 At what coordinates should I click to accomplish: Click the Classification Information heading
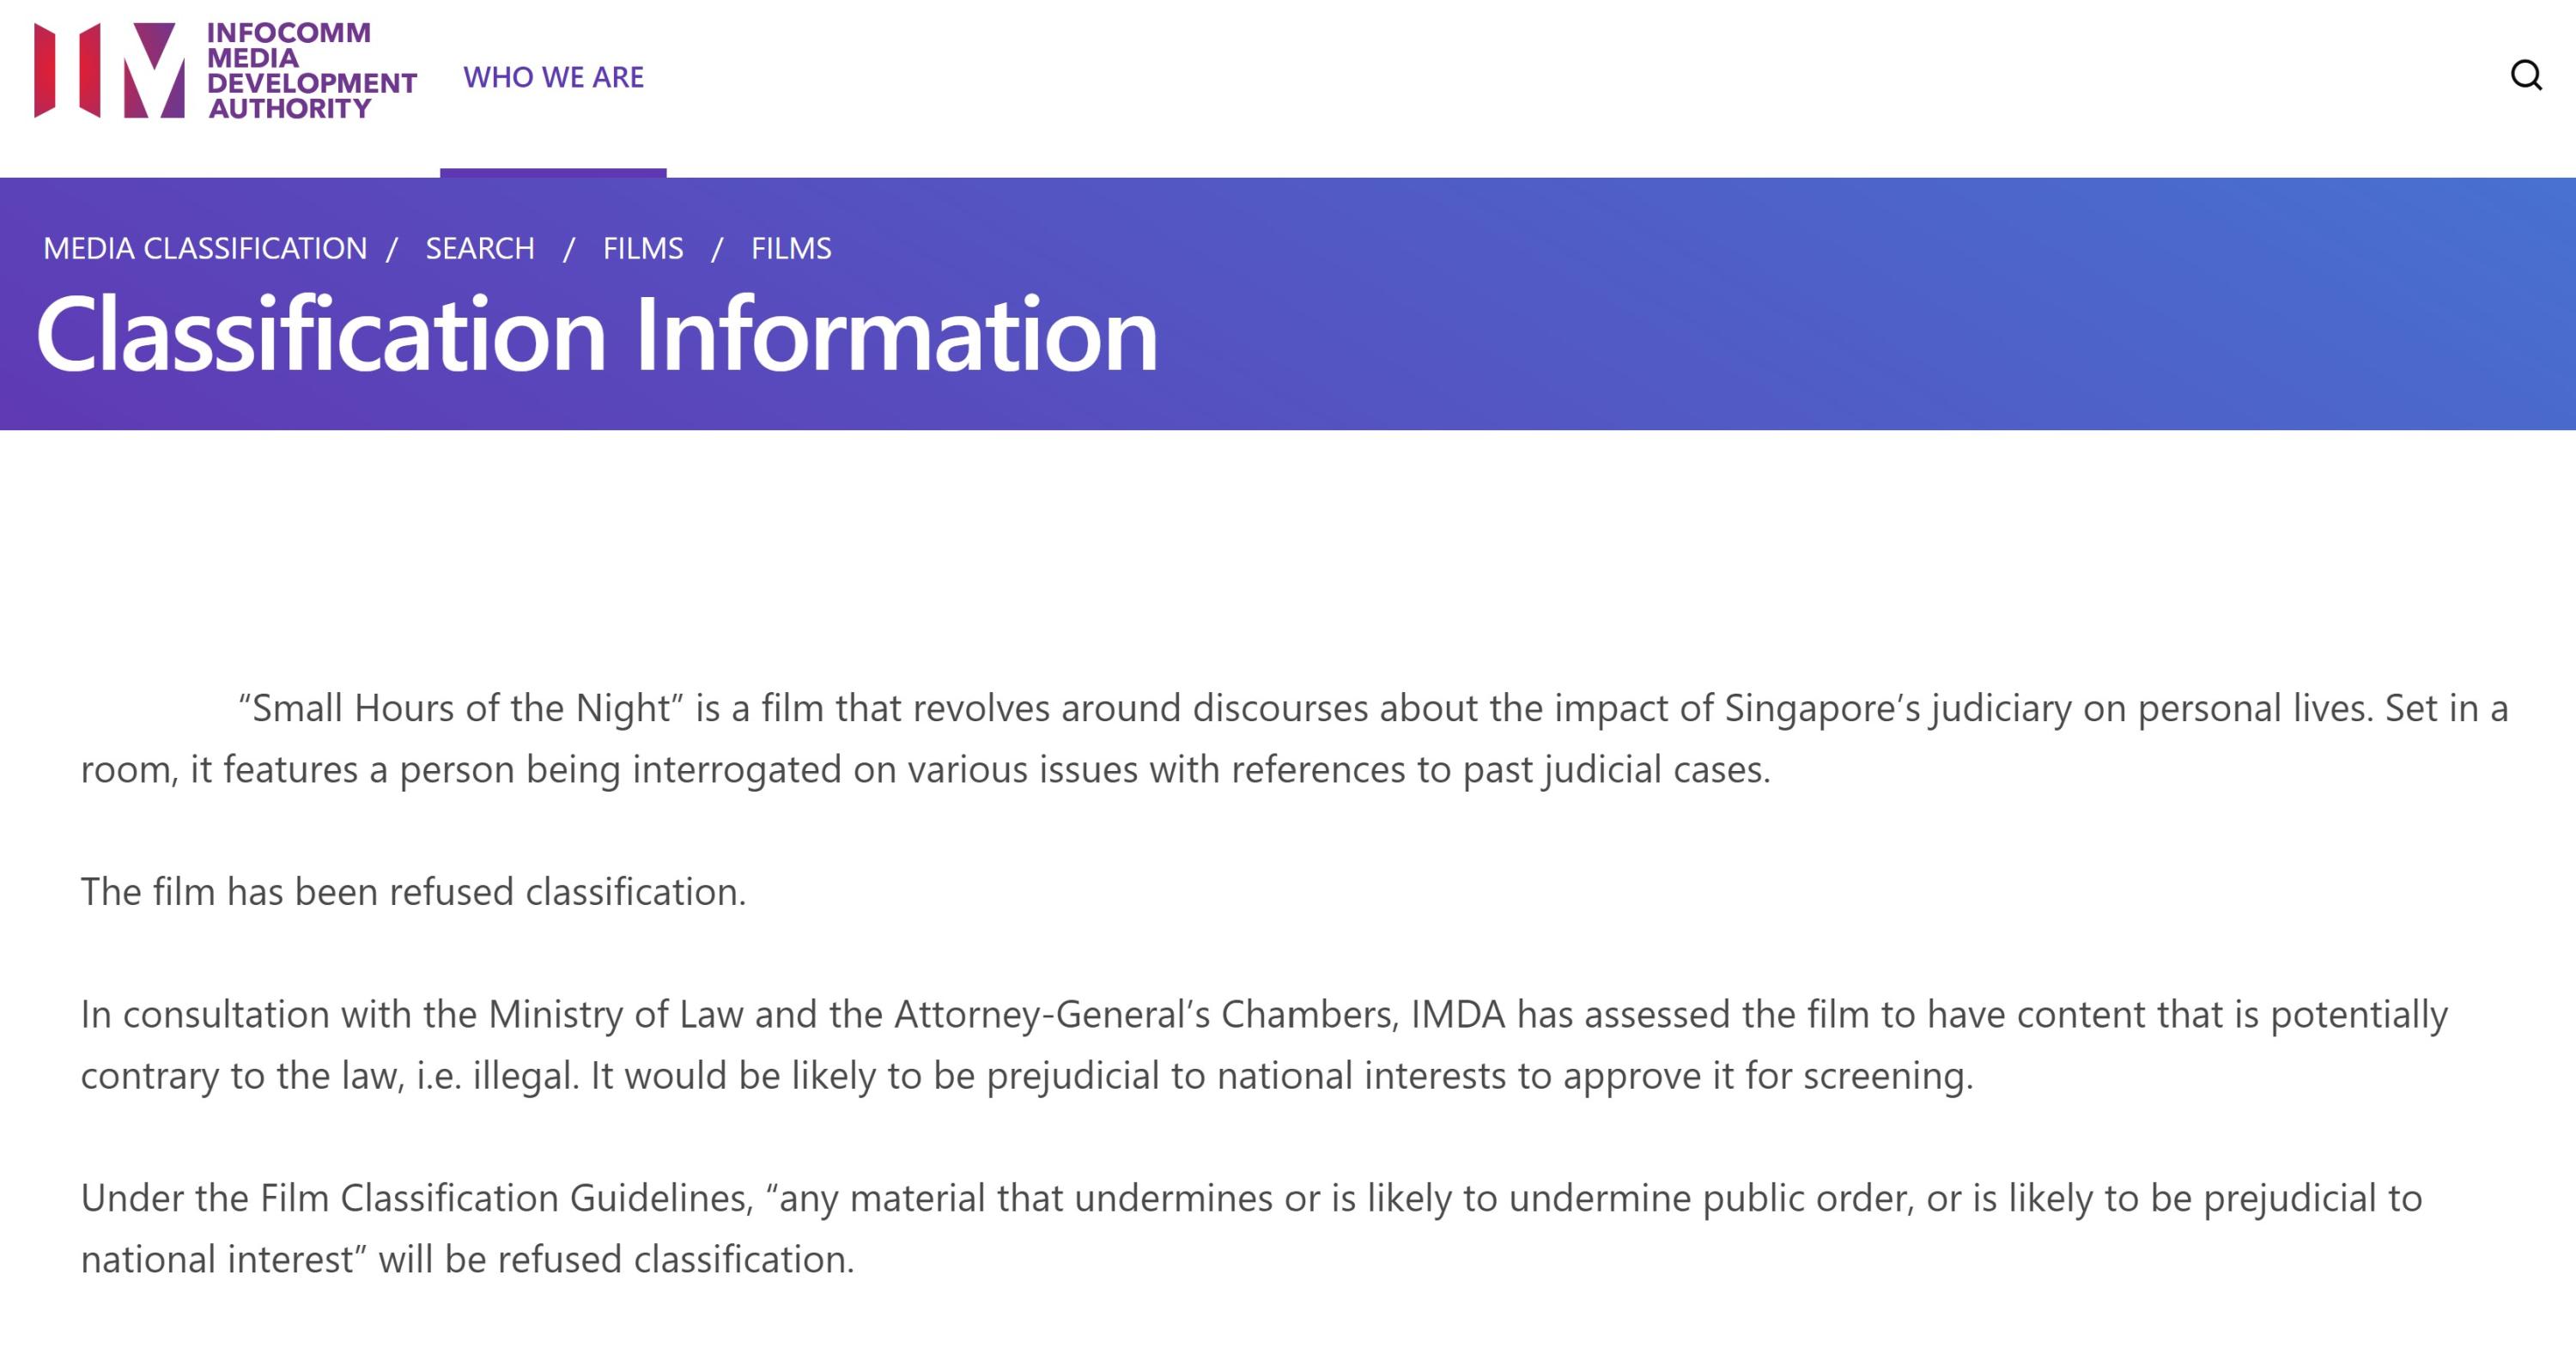597,334
